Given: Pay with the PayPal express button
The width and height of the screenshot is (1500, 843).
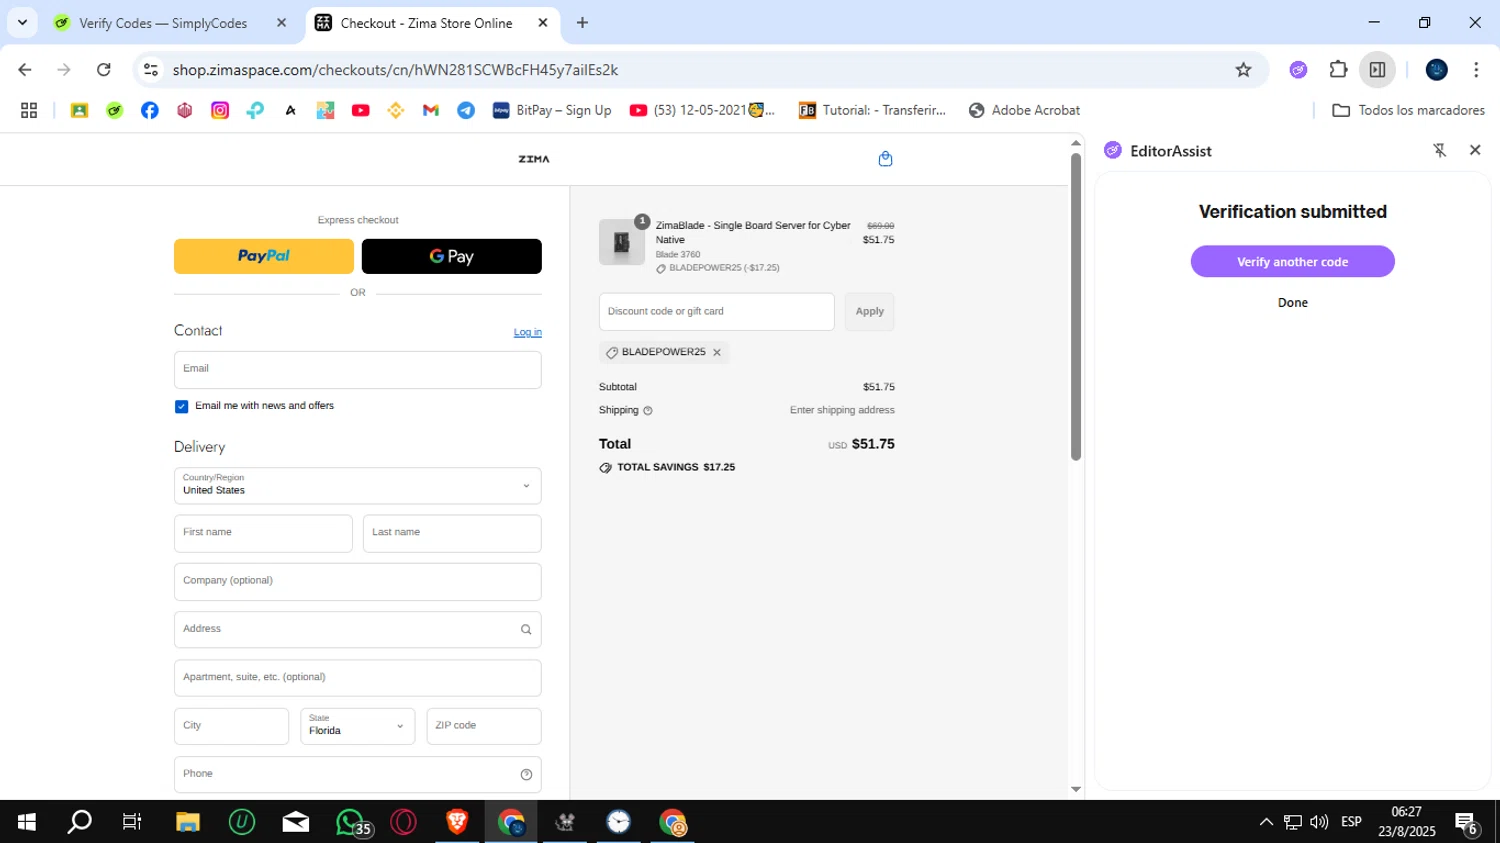Looking at the screenshot, I should pos(264,256).
